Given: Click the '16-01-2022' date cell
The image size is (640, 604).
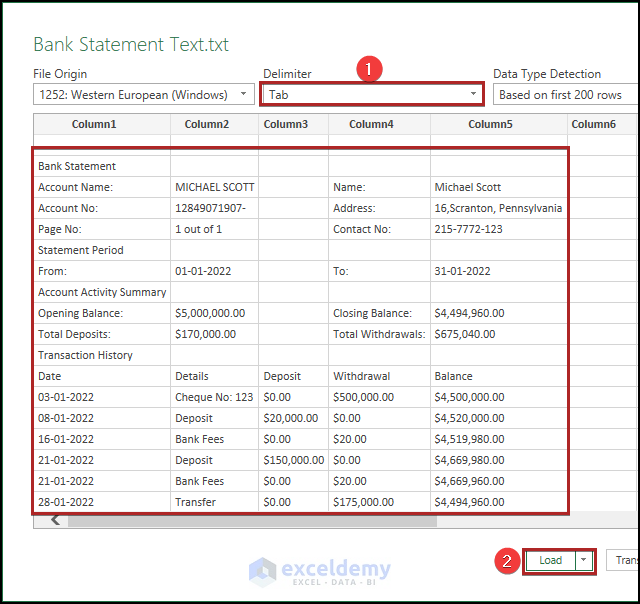Looking at the screenshot, I should pyautogui.click(x=102, y=439).
